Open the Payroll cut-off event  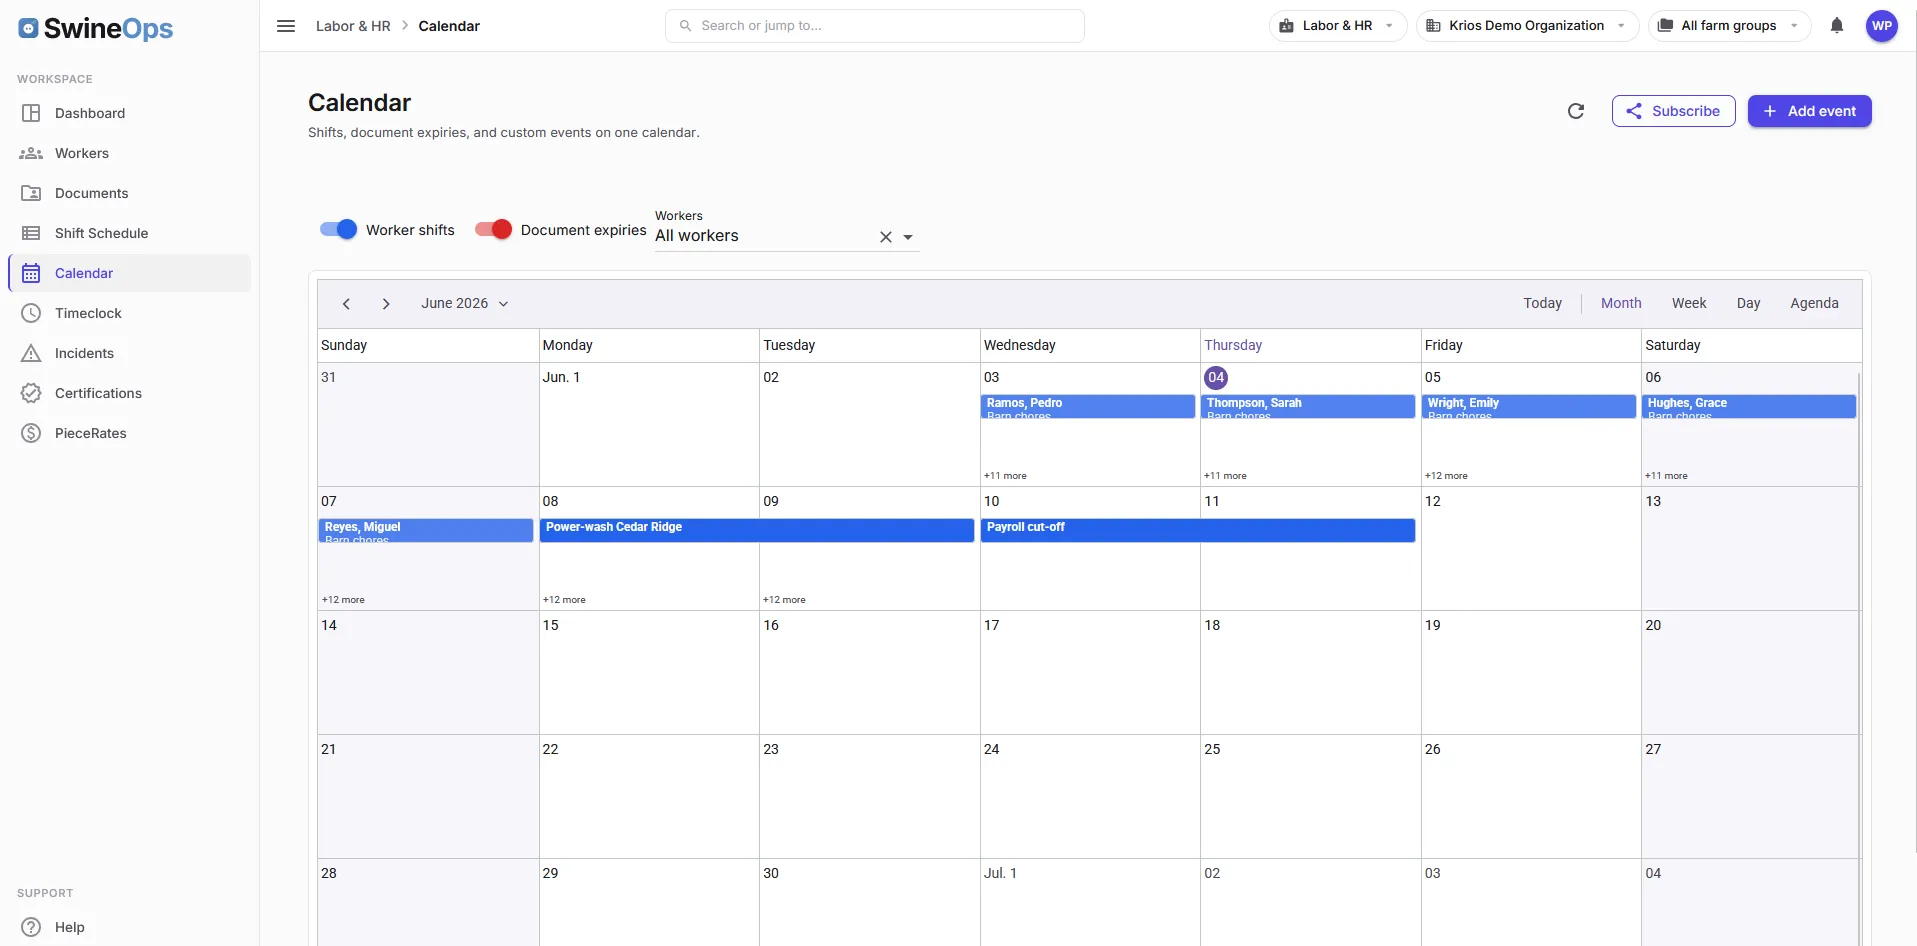point(1198,530)
